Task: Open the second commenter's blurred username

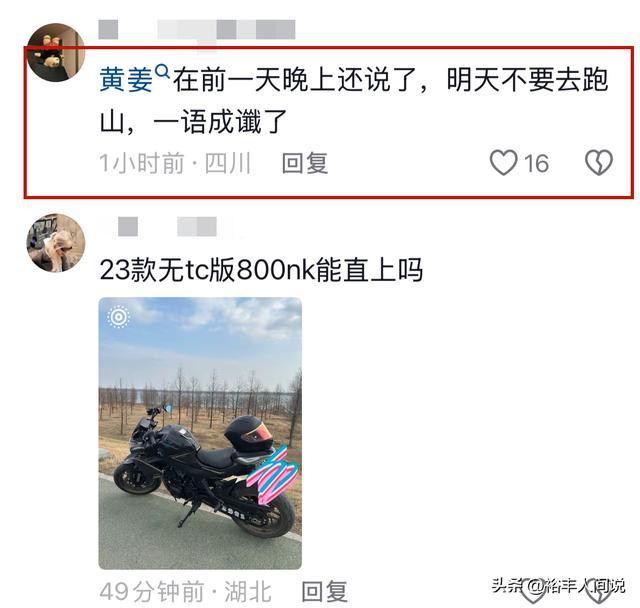Action: (x=167, y=226)
